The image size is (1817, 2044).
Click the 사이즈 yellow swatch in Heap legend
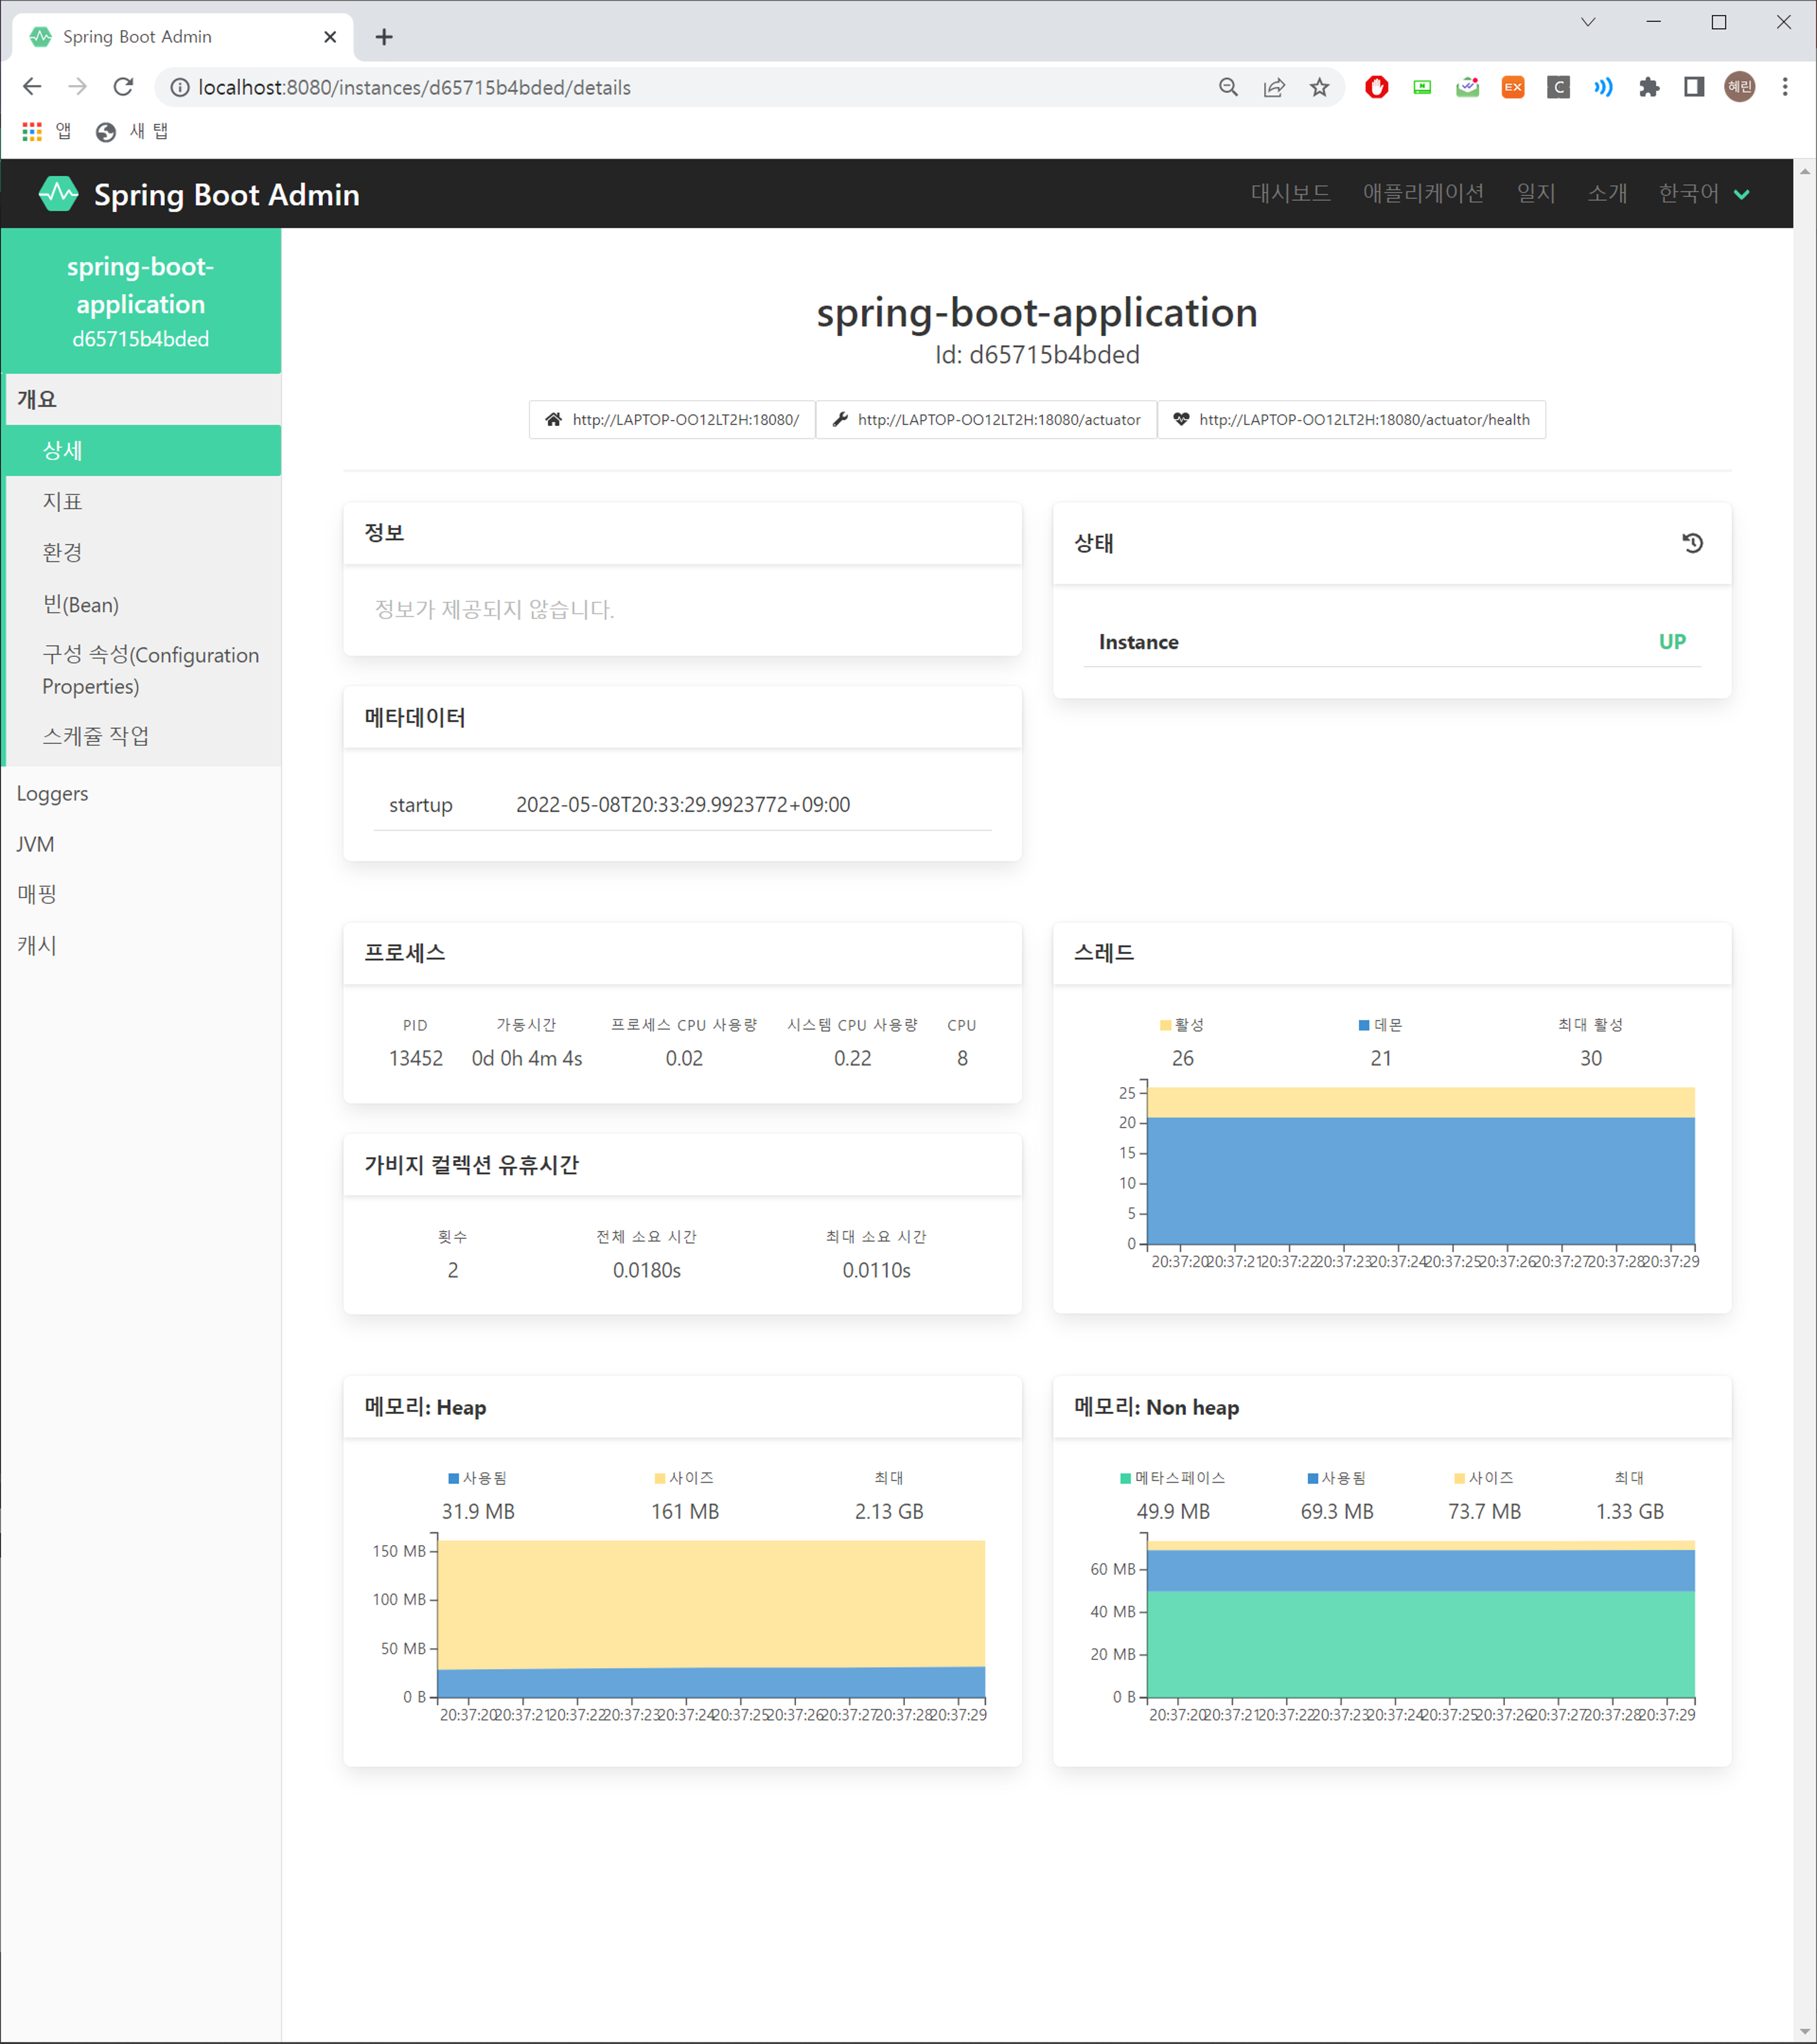click(660, 1478)
